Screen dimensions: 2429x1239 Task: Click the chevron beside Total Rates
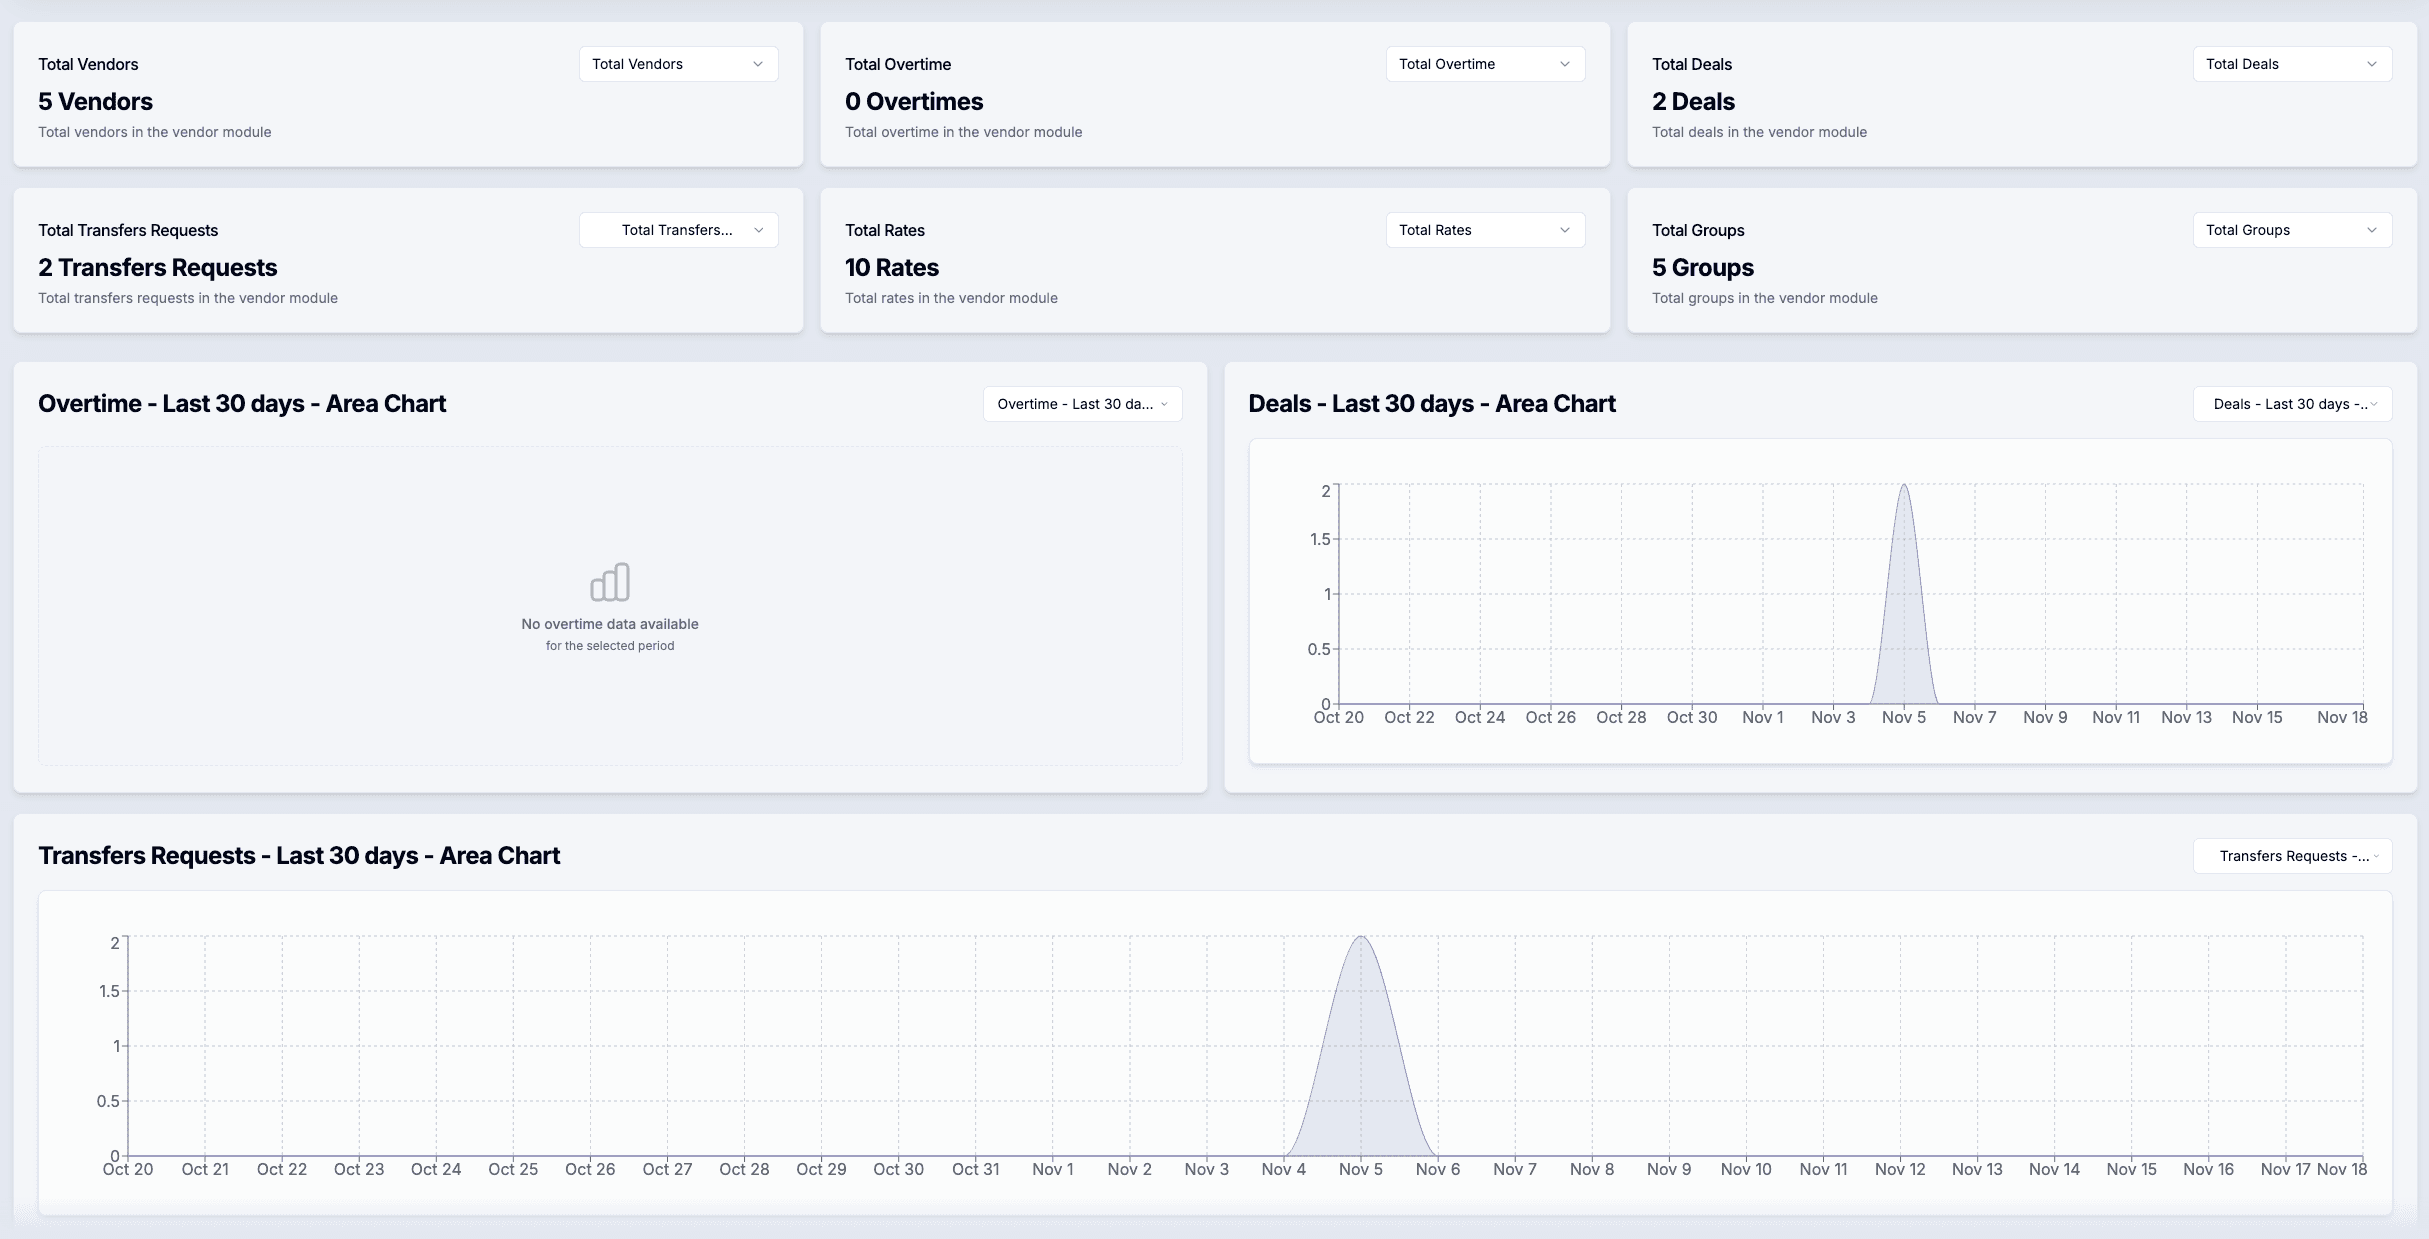[x=1565, y=229]
